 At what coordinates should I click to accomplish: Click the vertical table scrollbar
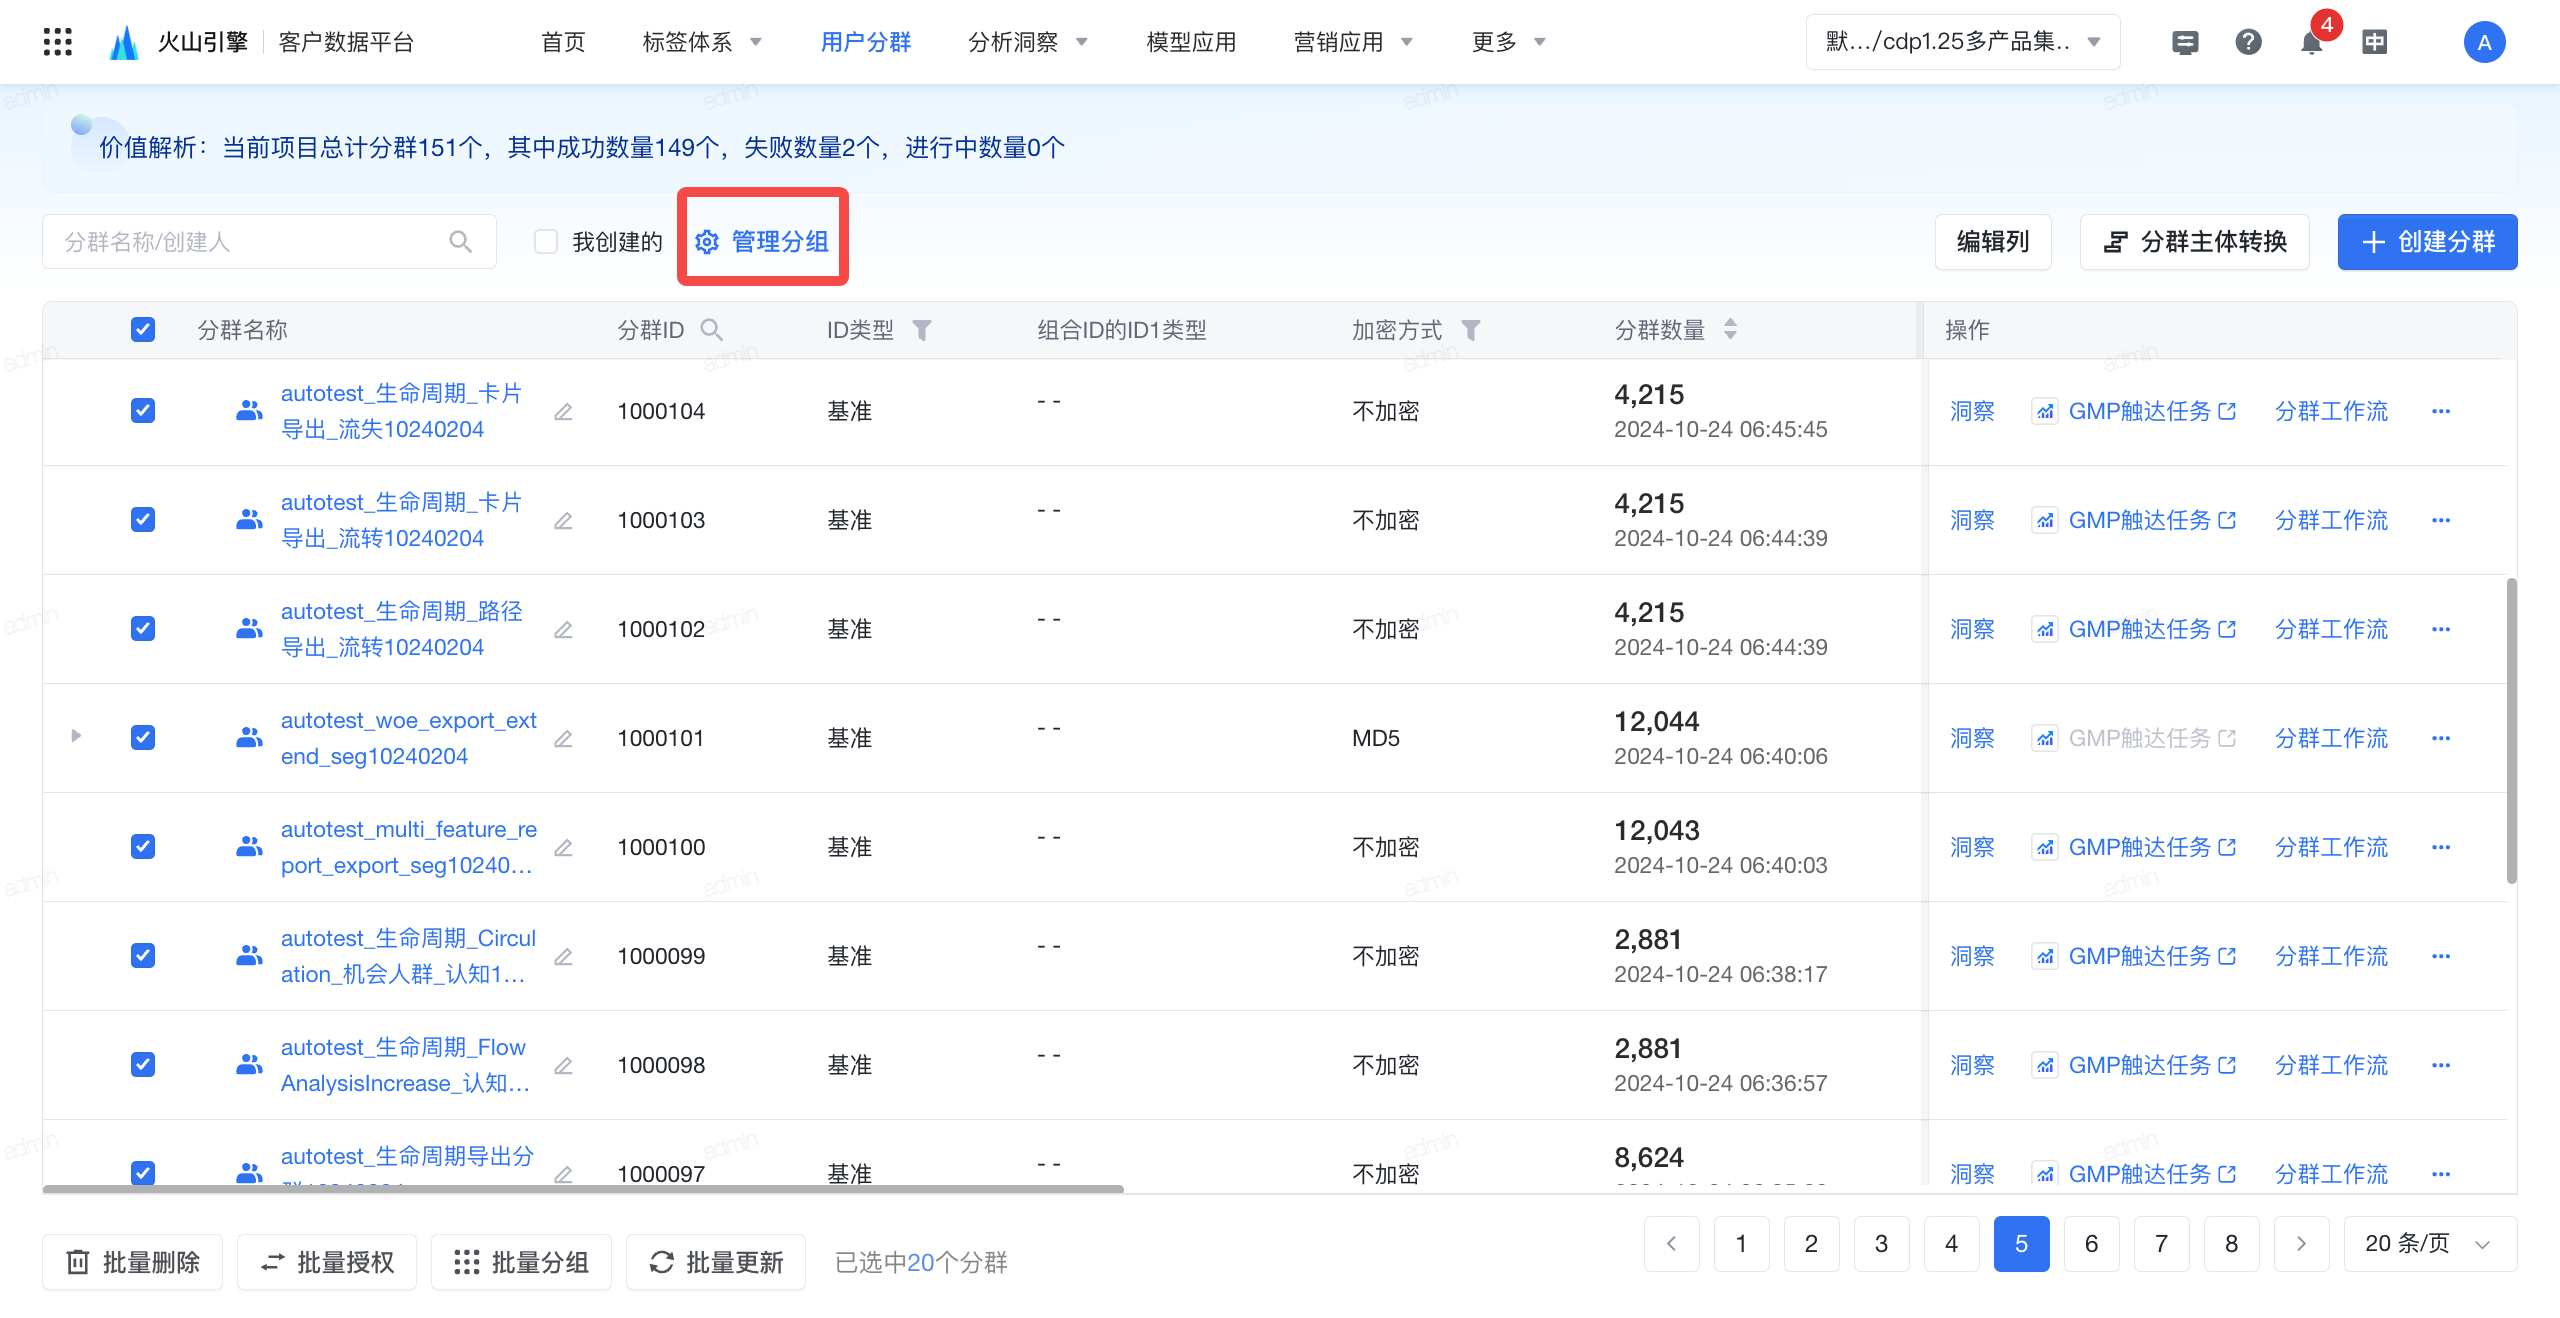pyautogui.click(x=2511, y=730)
